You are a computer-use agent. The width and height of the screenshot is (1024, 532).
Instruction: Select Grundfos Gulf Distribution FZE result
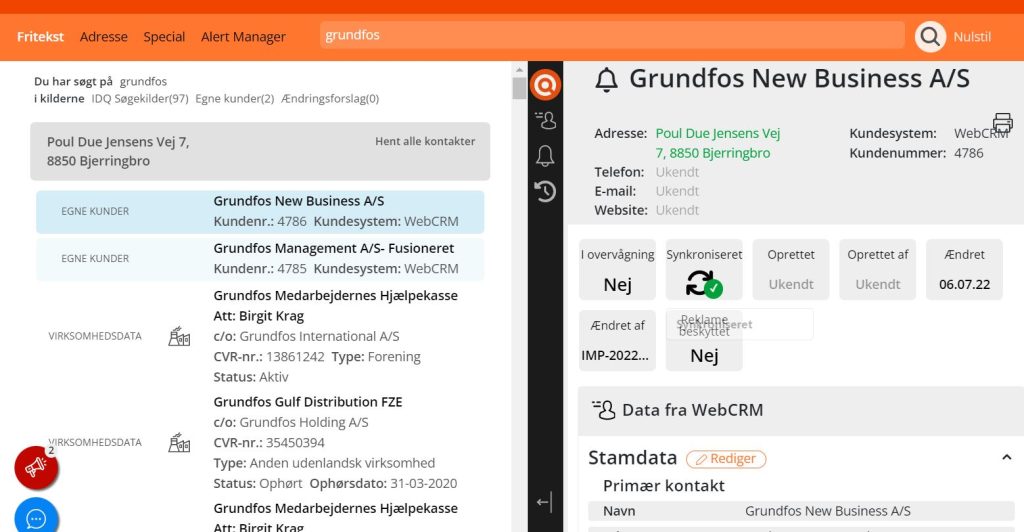(260, 443)
